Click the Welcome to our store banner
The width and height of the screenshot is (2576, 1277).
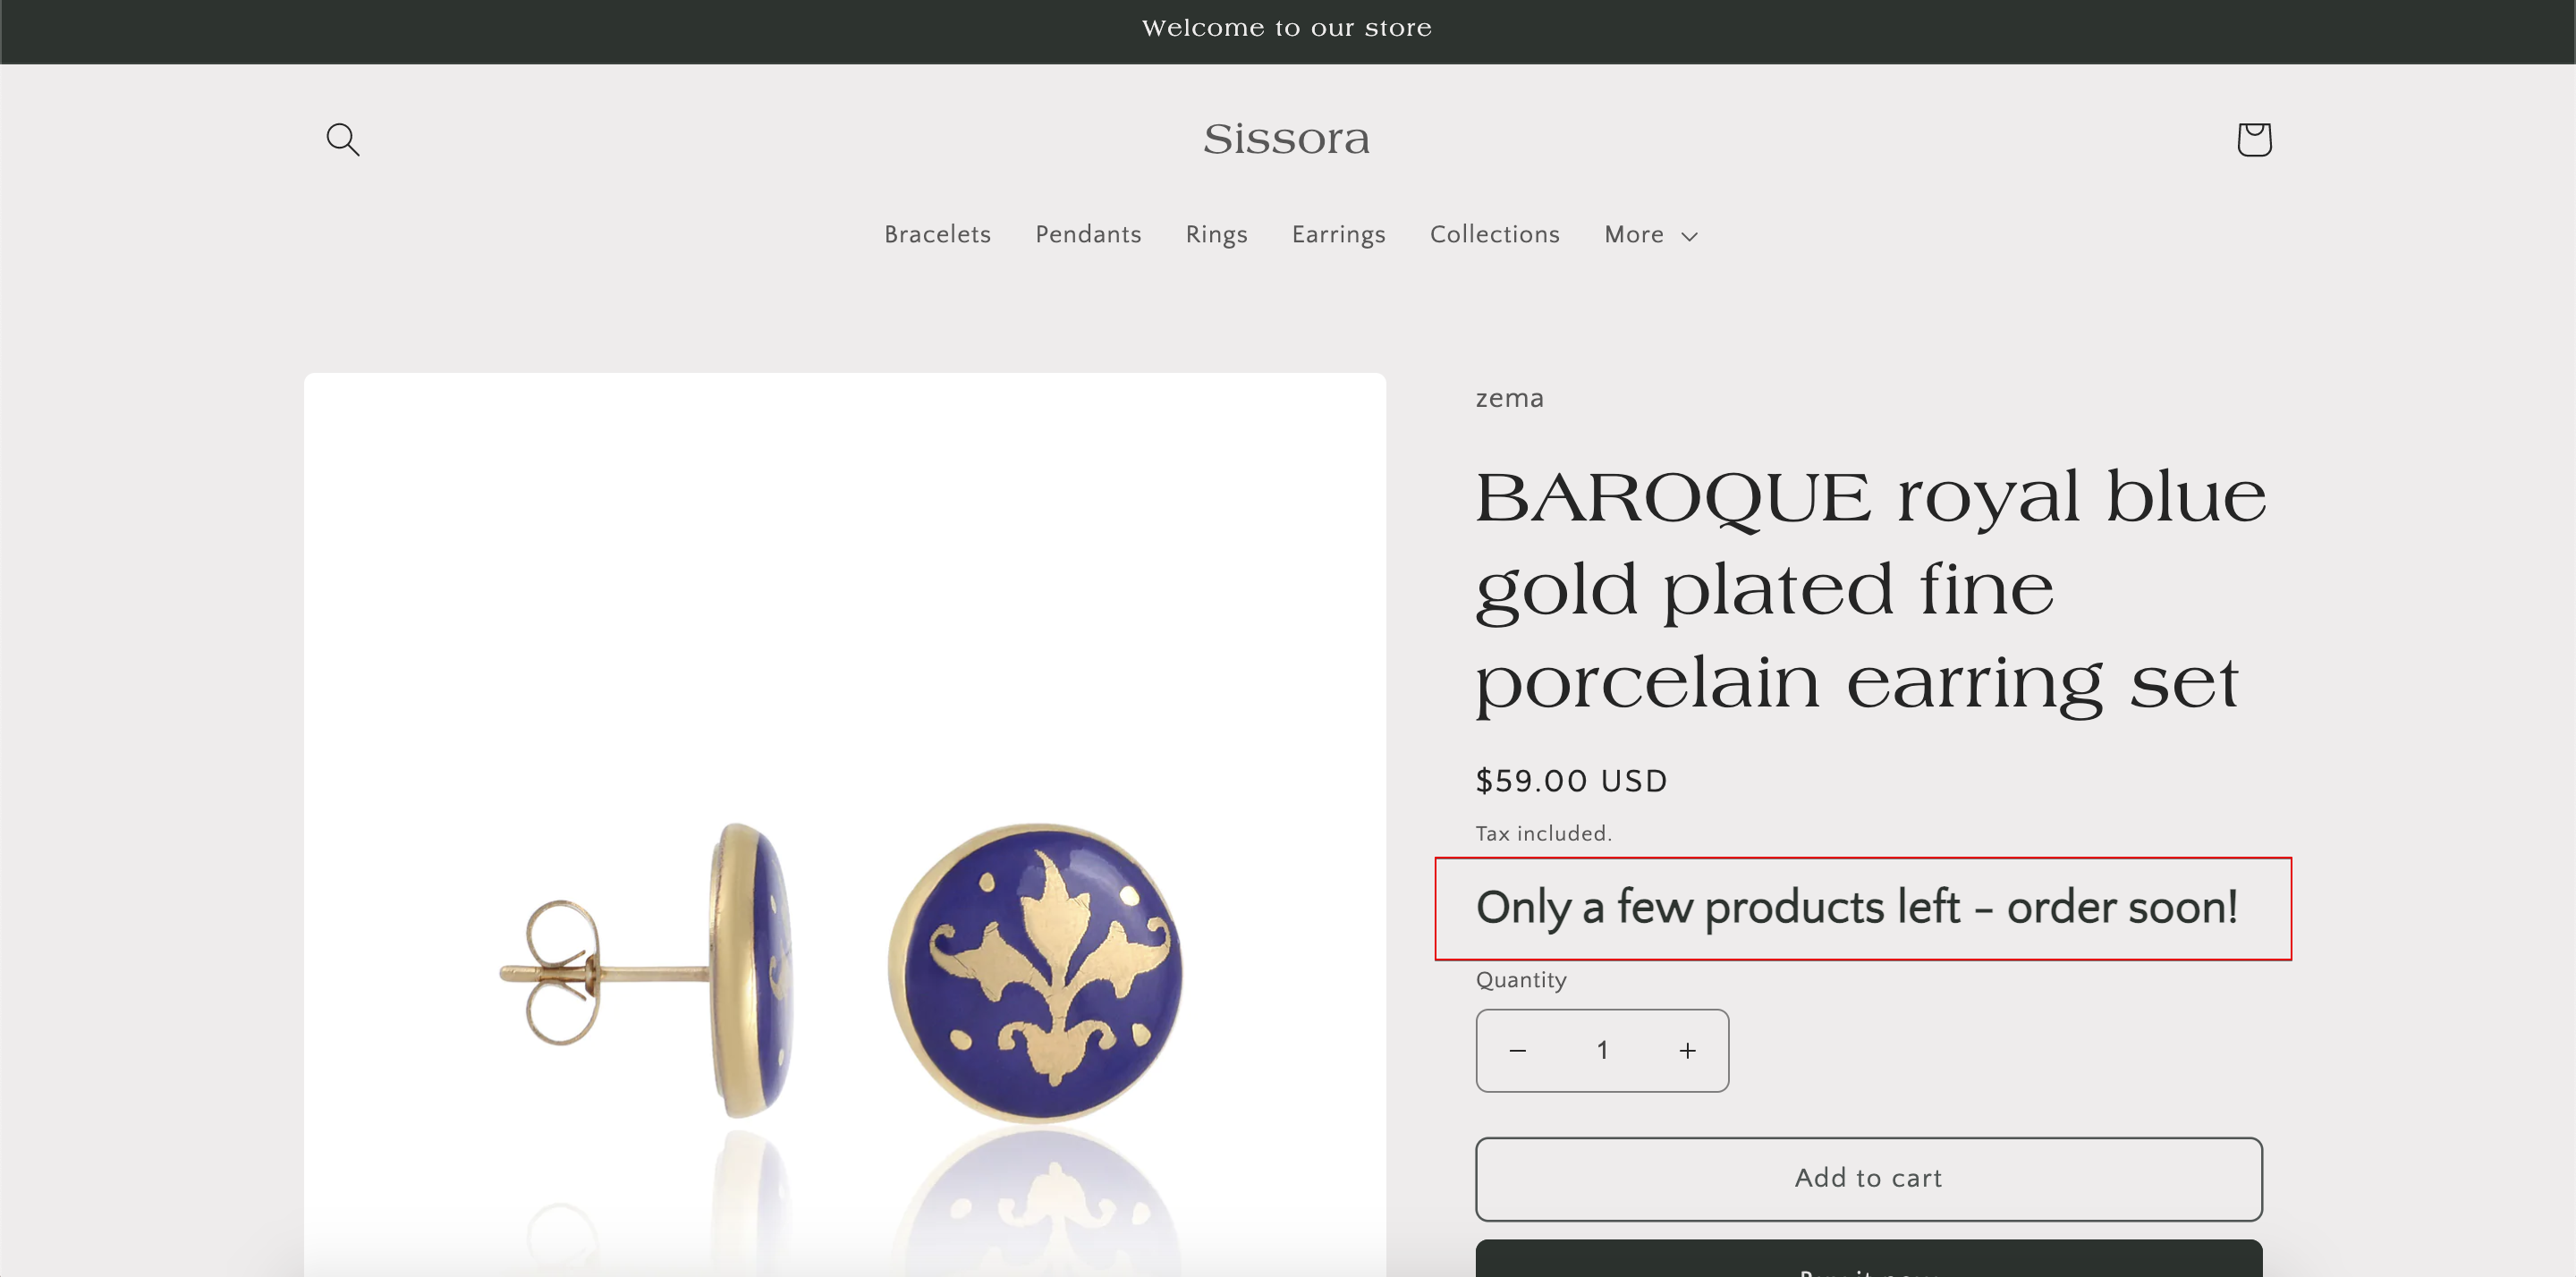[x=1287, y=28]
